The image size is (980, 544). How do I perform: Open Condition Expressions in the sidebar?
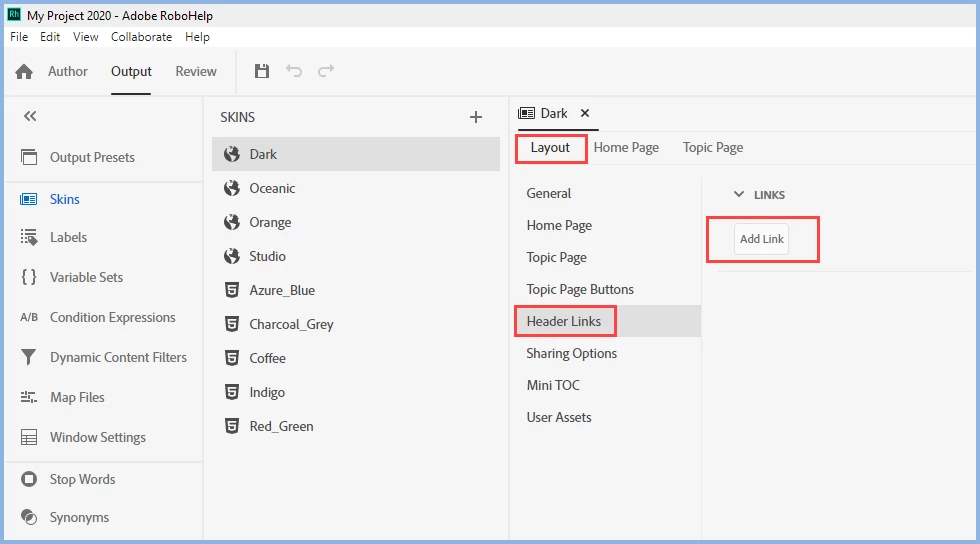(x=112, y=317)
